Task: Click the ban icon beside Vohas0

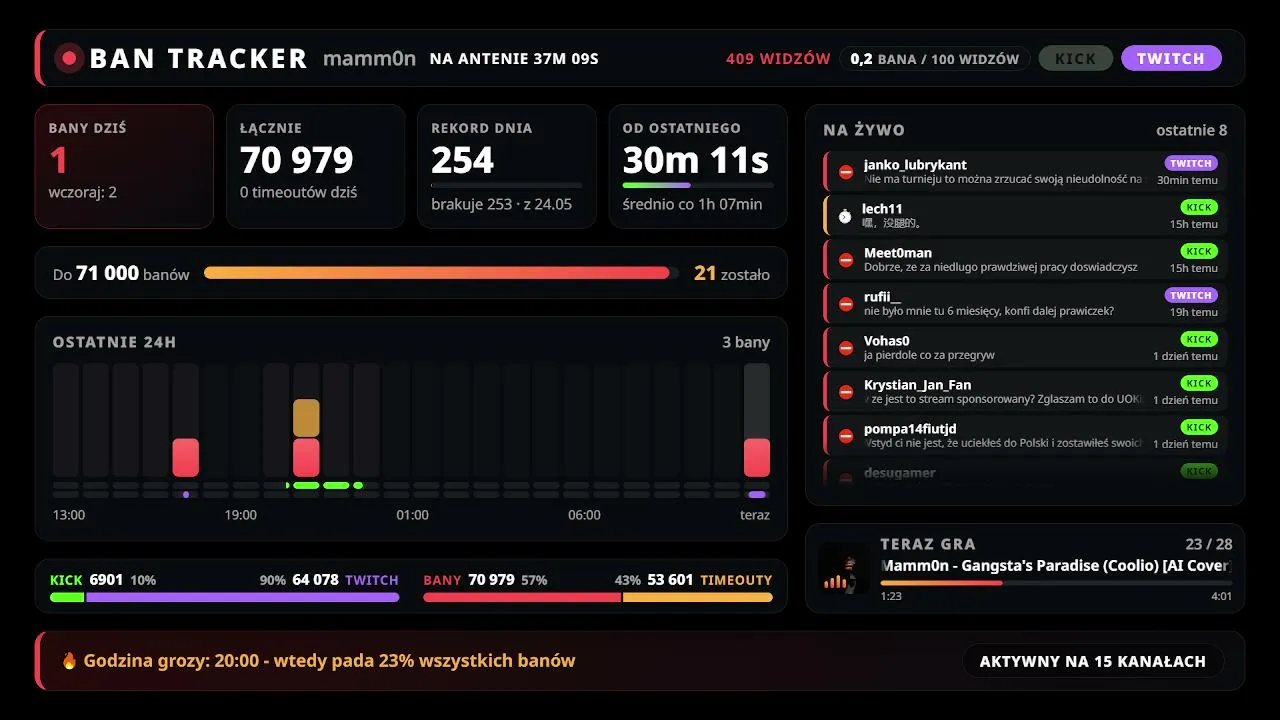Action: [846, 348]
